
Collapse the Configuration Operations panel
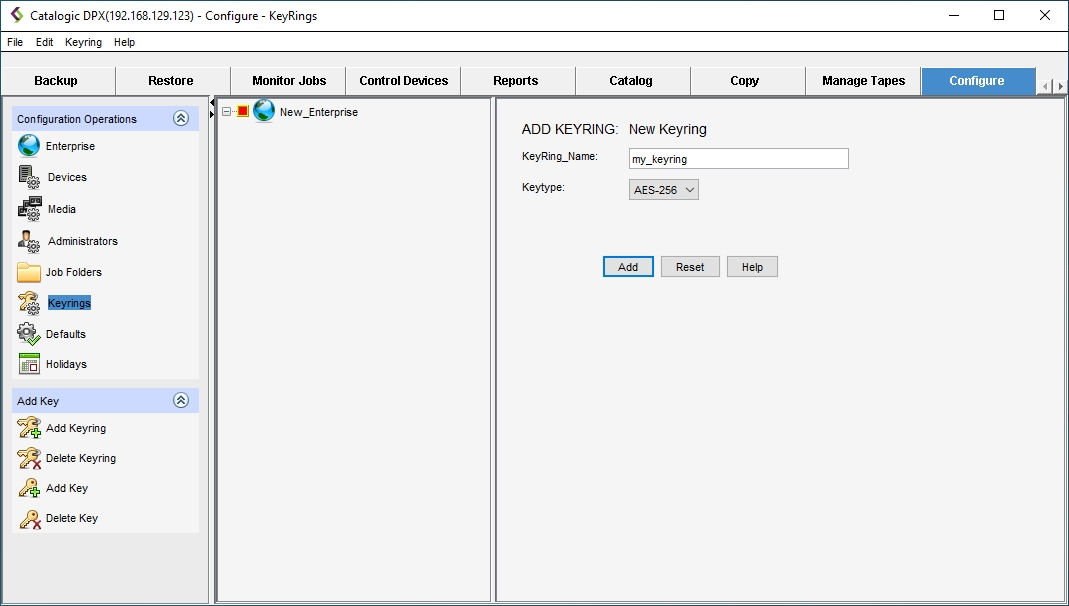pyautogui.click(x=181, y=118)
